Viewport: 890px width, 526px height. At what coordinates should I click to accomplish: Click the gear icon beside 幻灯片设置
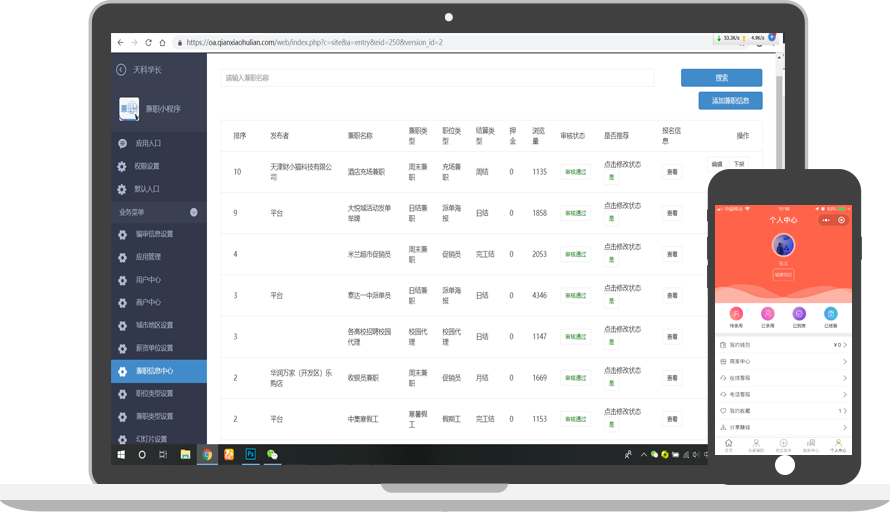[x=122, y=439]
